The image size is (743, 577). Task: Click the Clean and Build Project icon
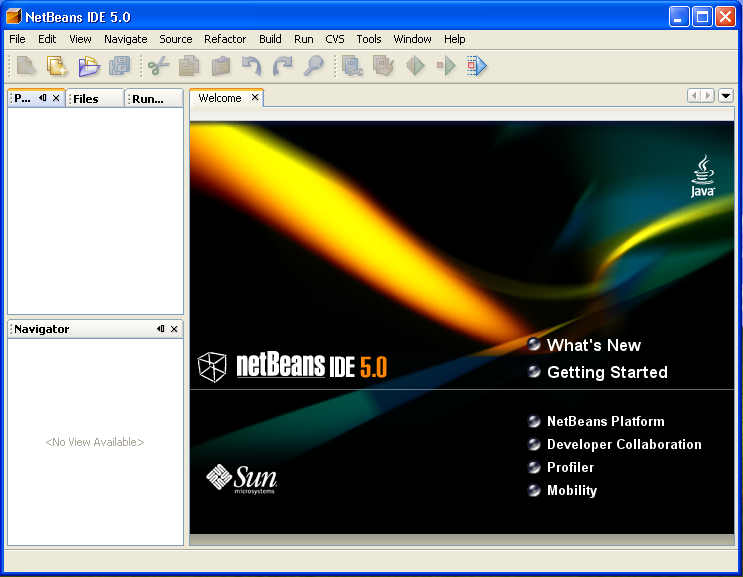click(383, 66)
